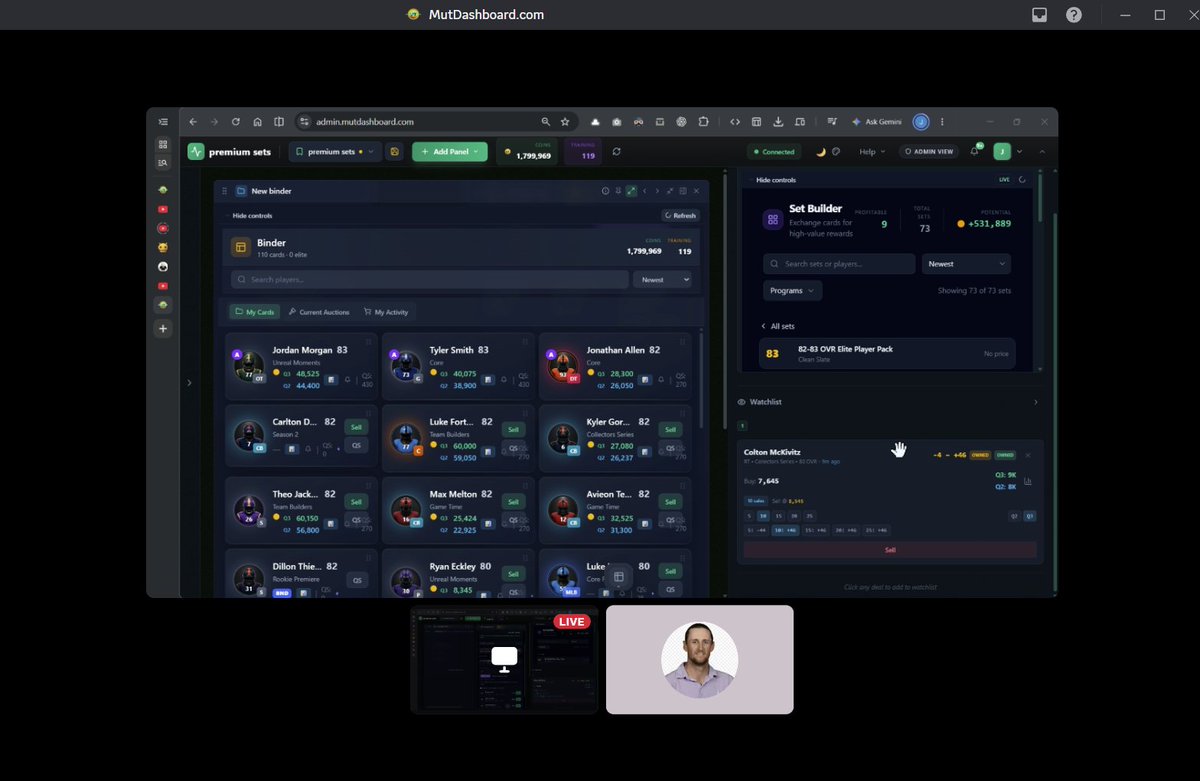Viewport: 1200px width, 781px height.
Task: Open the 82-83 OVR Elite Player Pack set
Action: (x=888, y=353)
